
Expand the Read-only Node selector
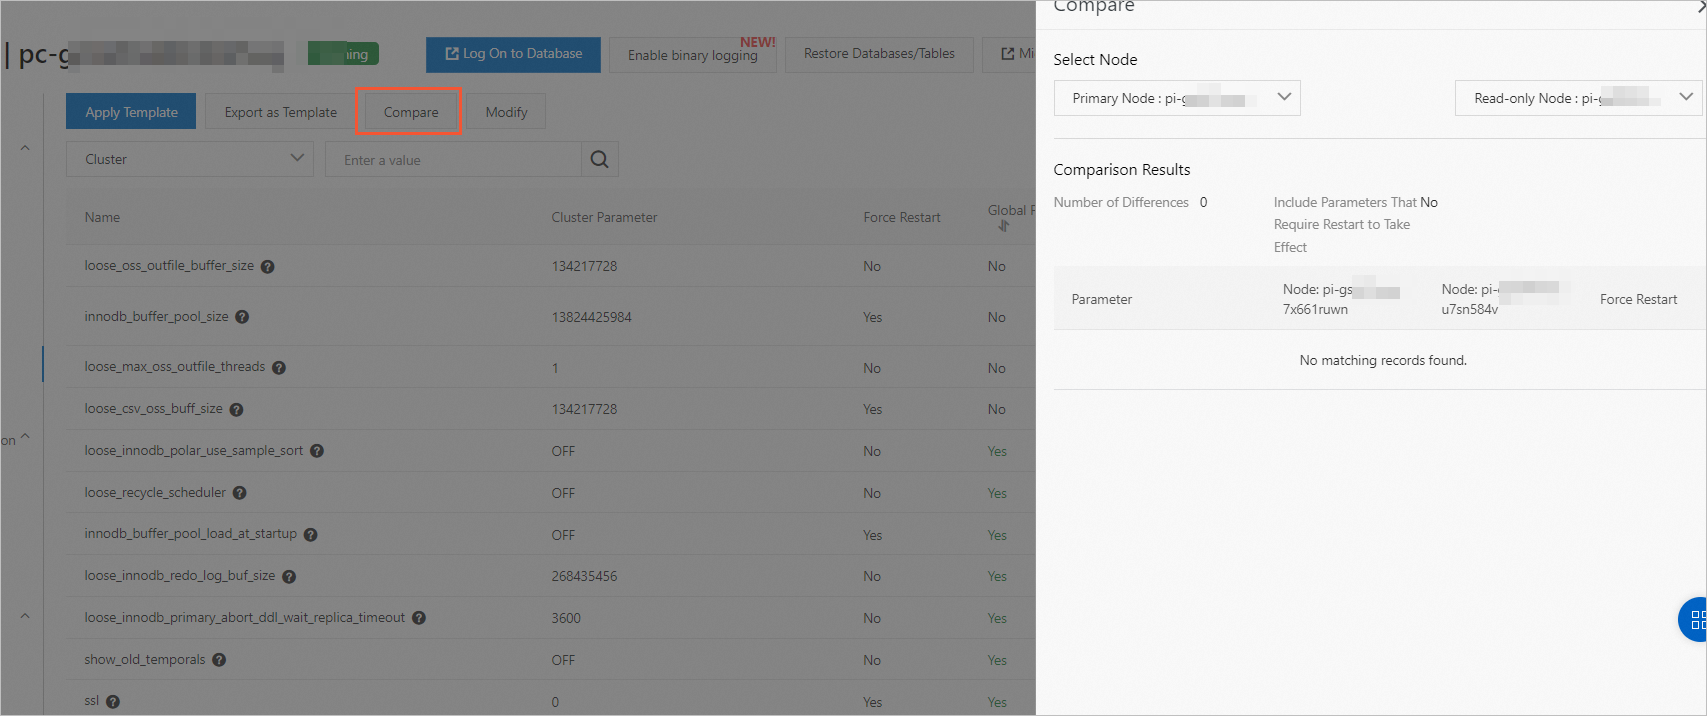coord(1578,98)
